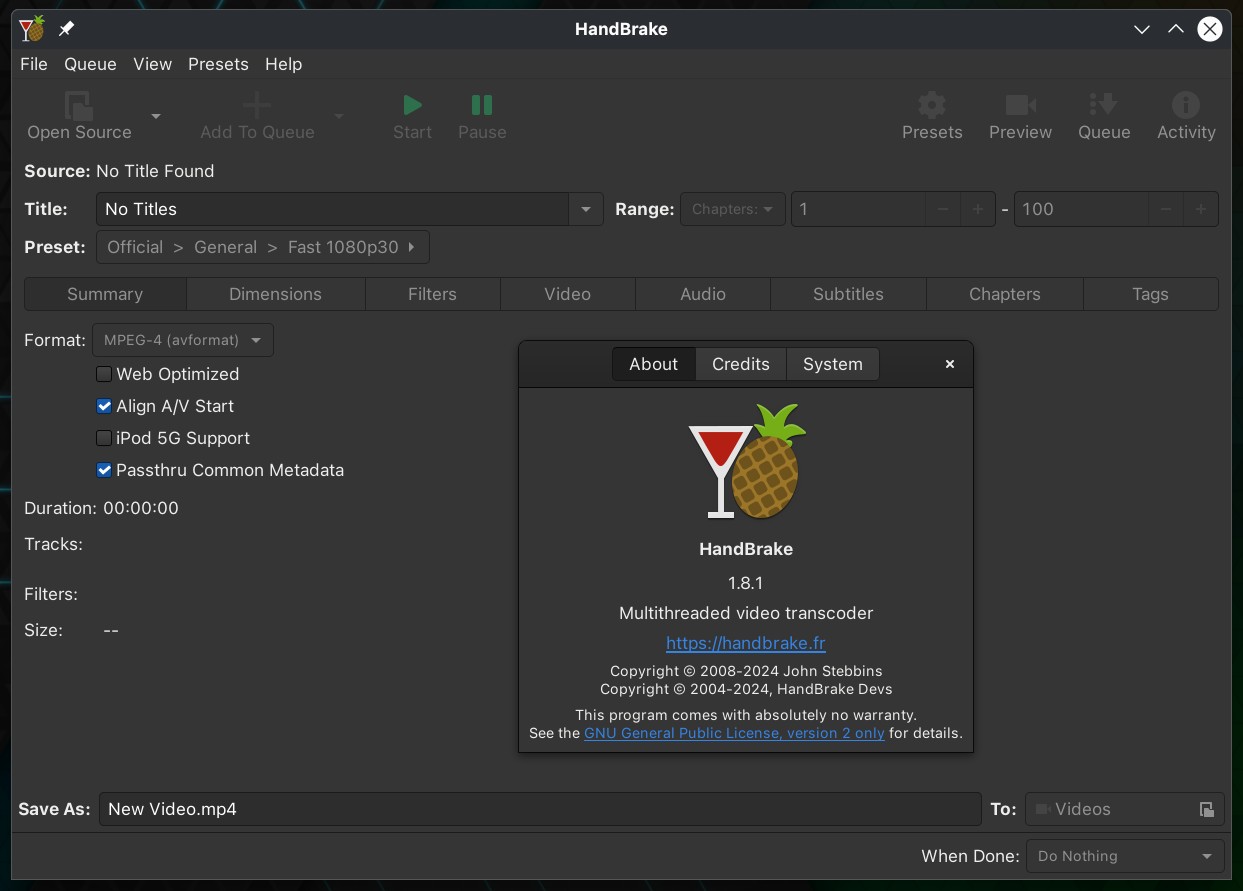
Task: Show the Queue panel icon
Action: (x=1104, y=105)
